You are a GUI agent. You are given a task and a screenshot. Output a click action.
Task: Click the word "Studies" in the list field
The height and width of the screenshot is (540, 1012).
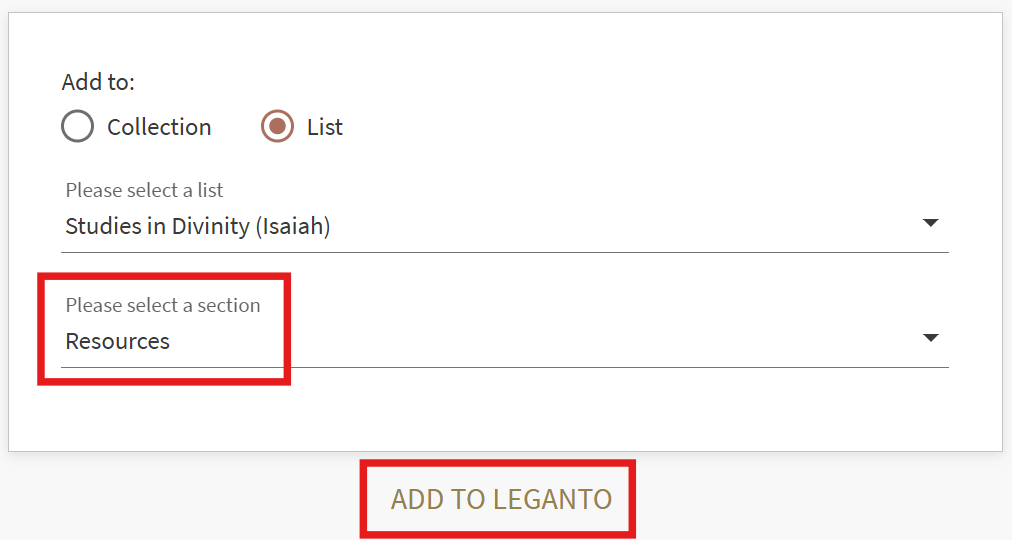point(103,226)
